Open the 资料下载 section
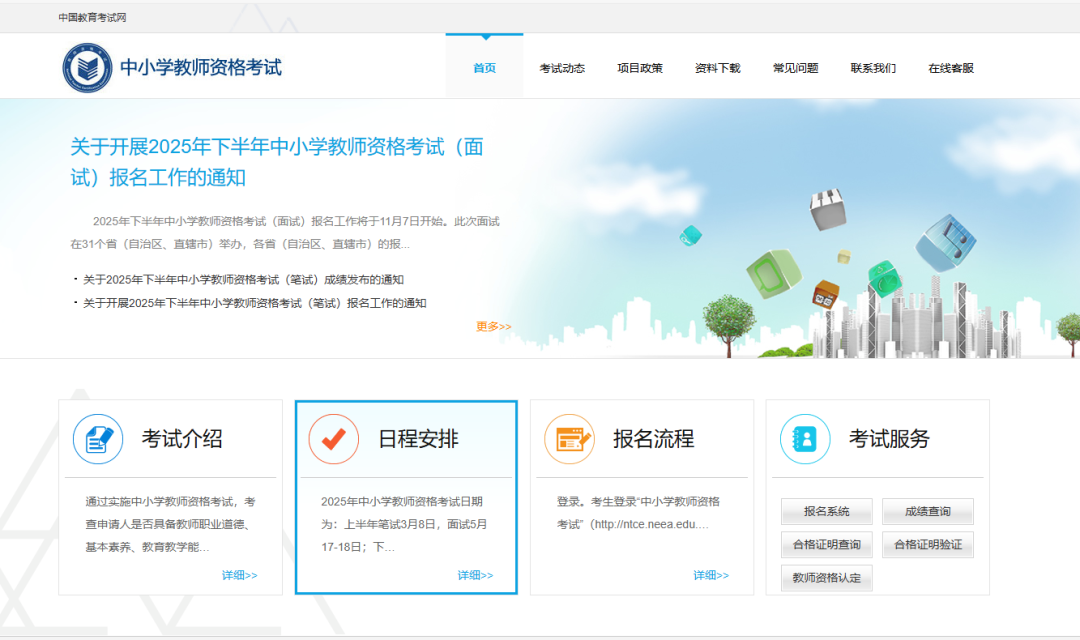This screenshot has width=1080, height=640. [x=716, y=68]
